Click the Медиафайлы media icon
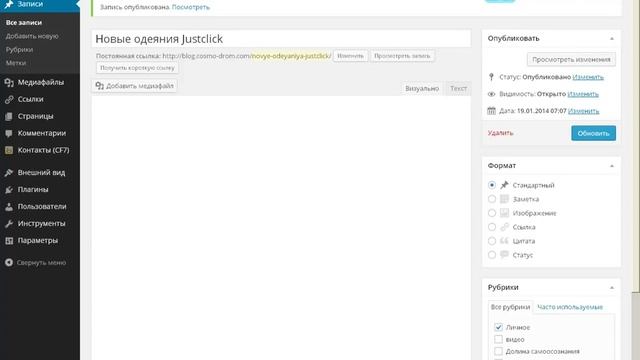640x360 pixels. coord(9,82)
